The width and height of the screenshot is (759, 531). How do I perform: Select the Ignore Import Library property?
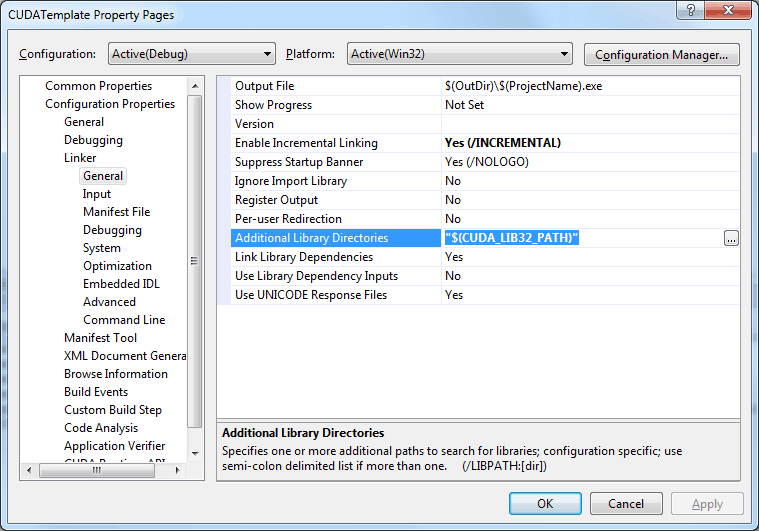(335, 181)
